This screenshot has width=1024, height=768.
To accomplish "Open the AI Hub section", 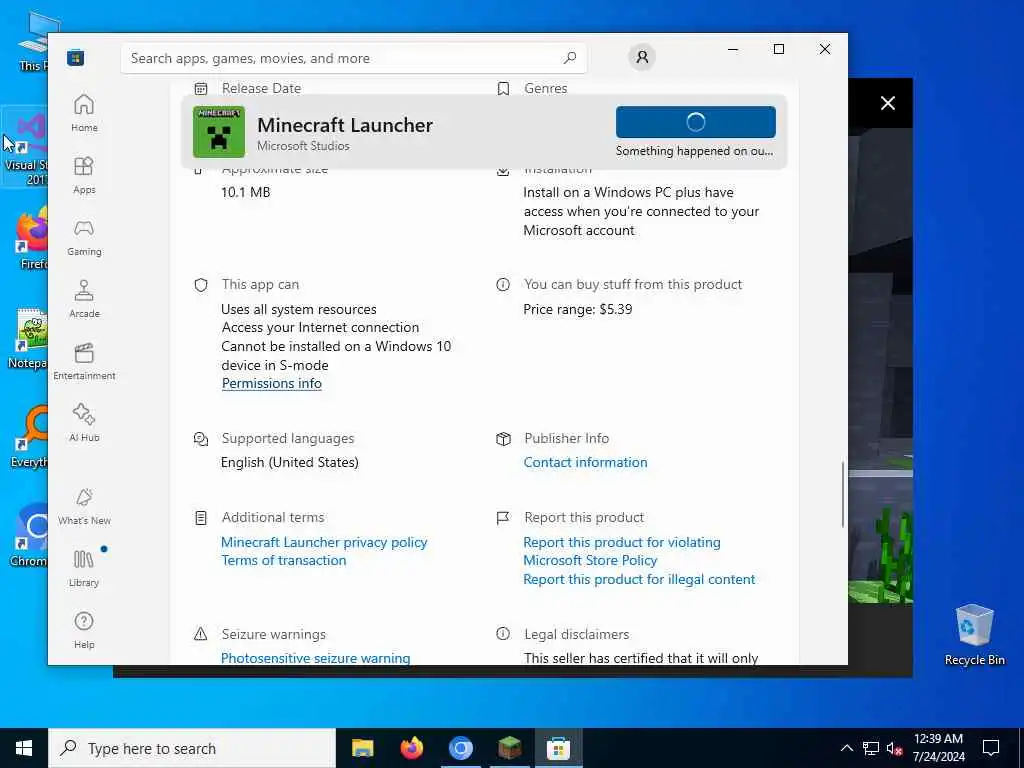I will pos(84,423).
